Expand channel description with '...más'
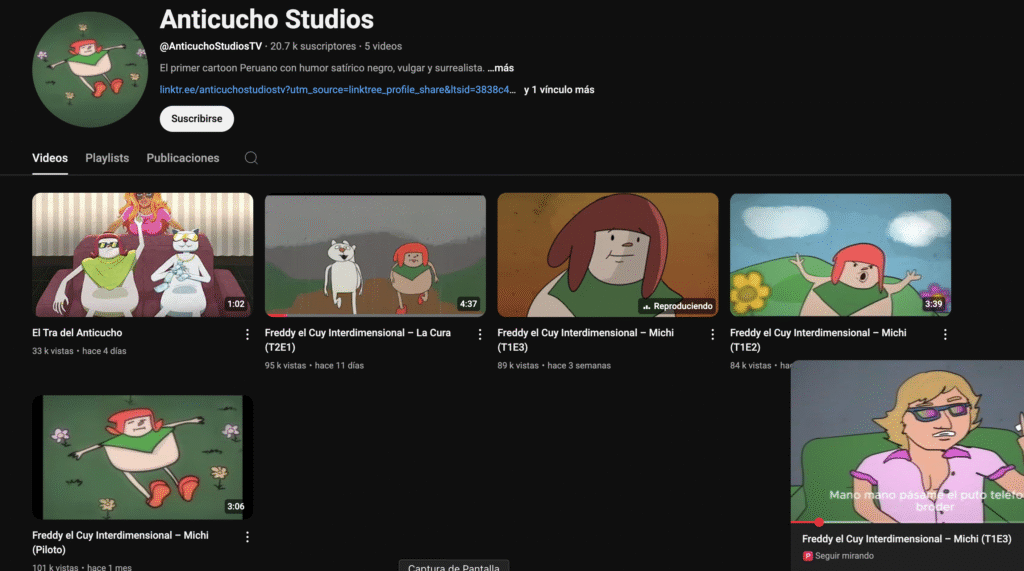 coord(501,68)
